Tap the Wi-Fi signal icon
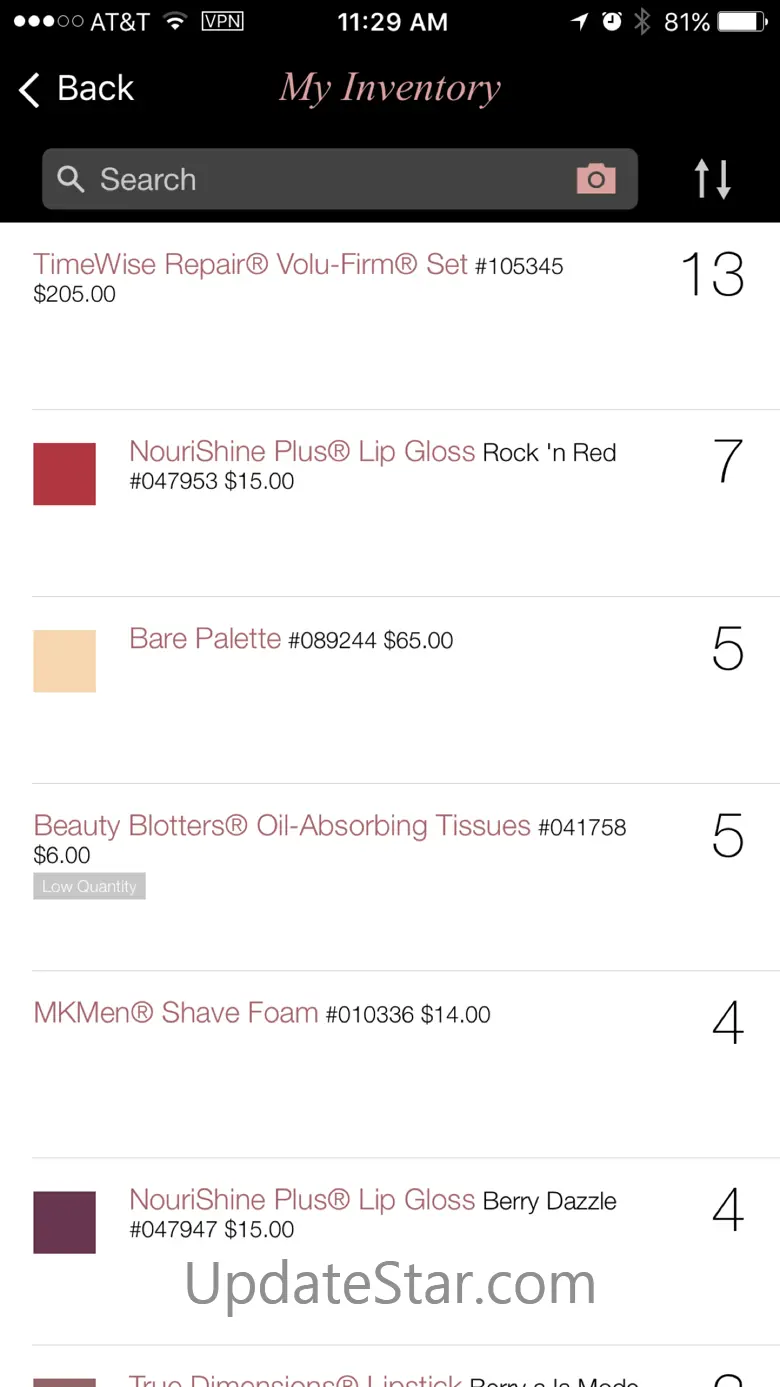 176,22
